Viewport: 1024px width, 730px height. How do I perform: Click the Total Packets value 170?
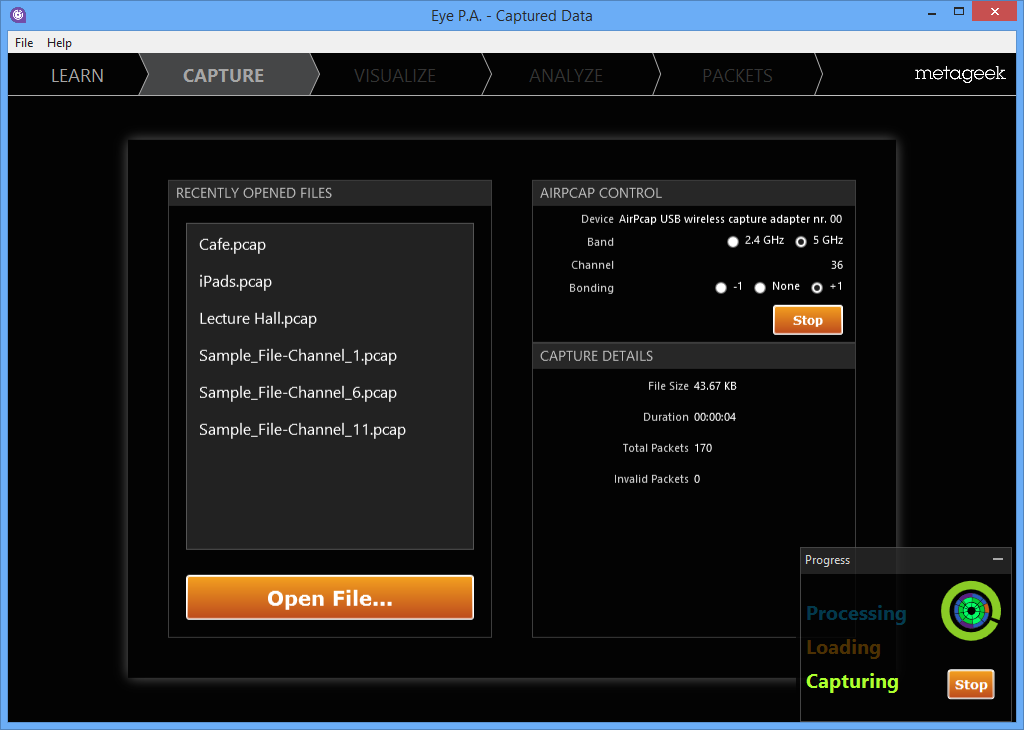(x=703, y=448)
